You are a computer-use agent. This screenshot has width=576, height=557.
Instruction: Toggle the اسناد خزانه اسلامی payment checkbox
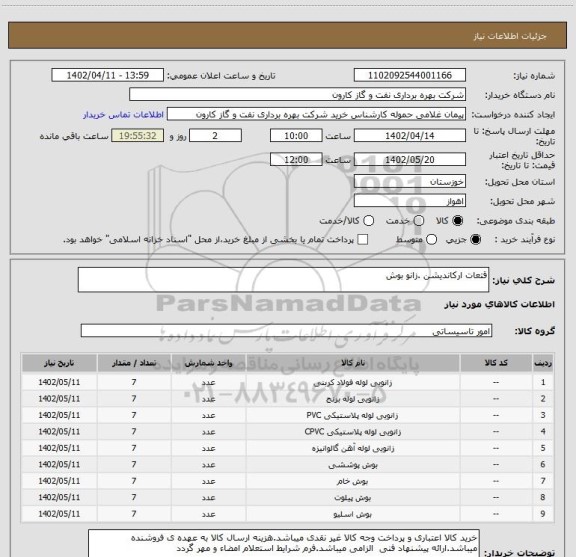coord(363,240)
